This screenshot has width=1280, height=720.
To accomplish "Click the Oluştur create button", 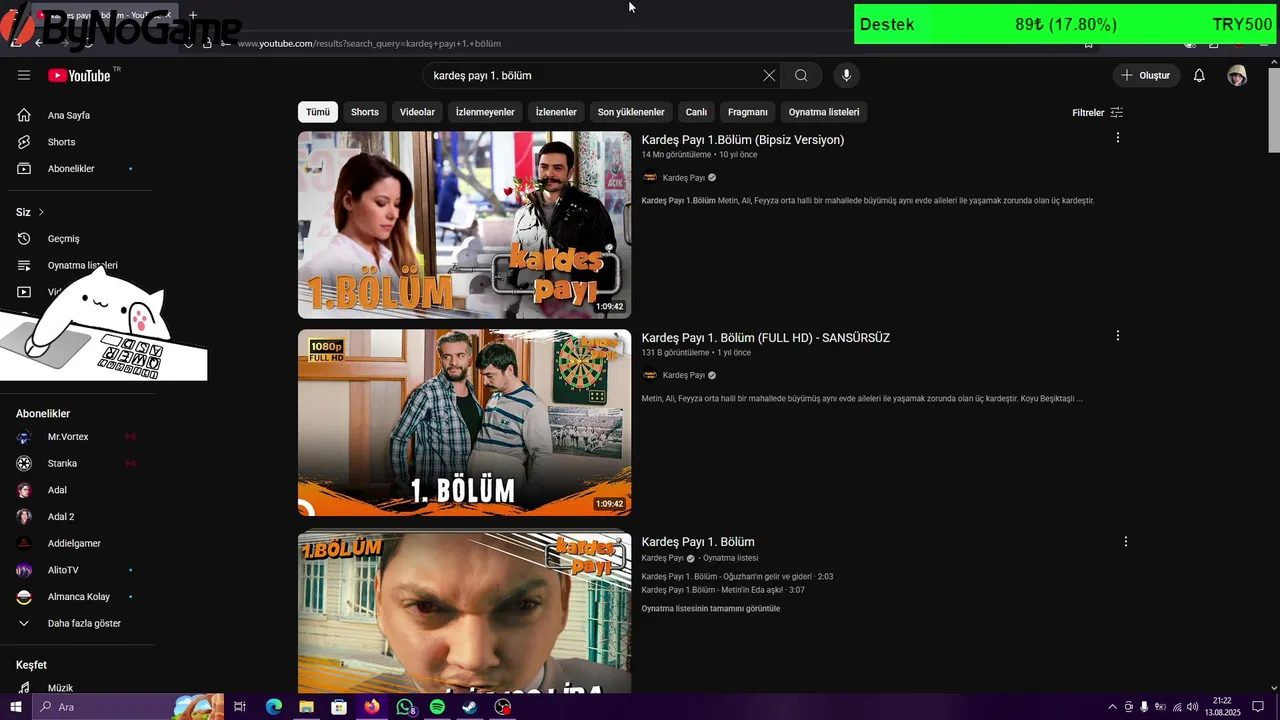I will tap(1146, 75).
